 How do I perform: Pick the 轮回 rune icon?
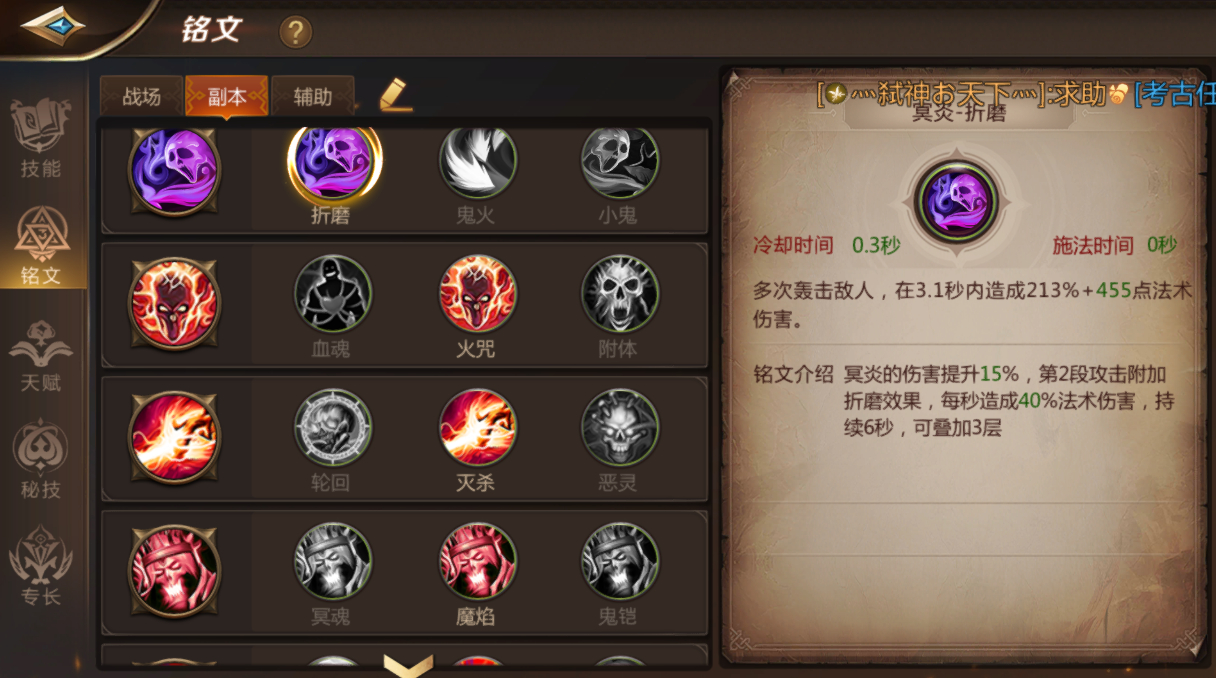[x=333, y=427]
